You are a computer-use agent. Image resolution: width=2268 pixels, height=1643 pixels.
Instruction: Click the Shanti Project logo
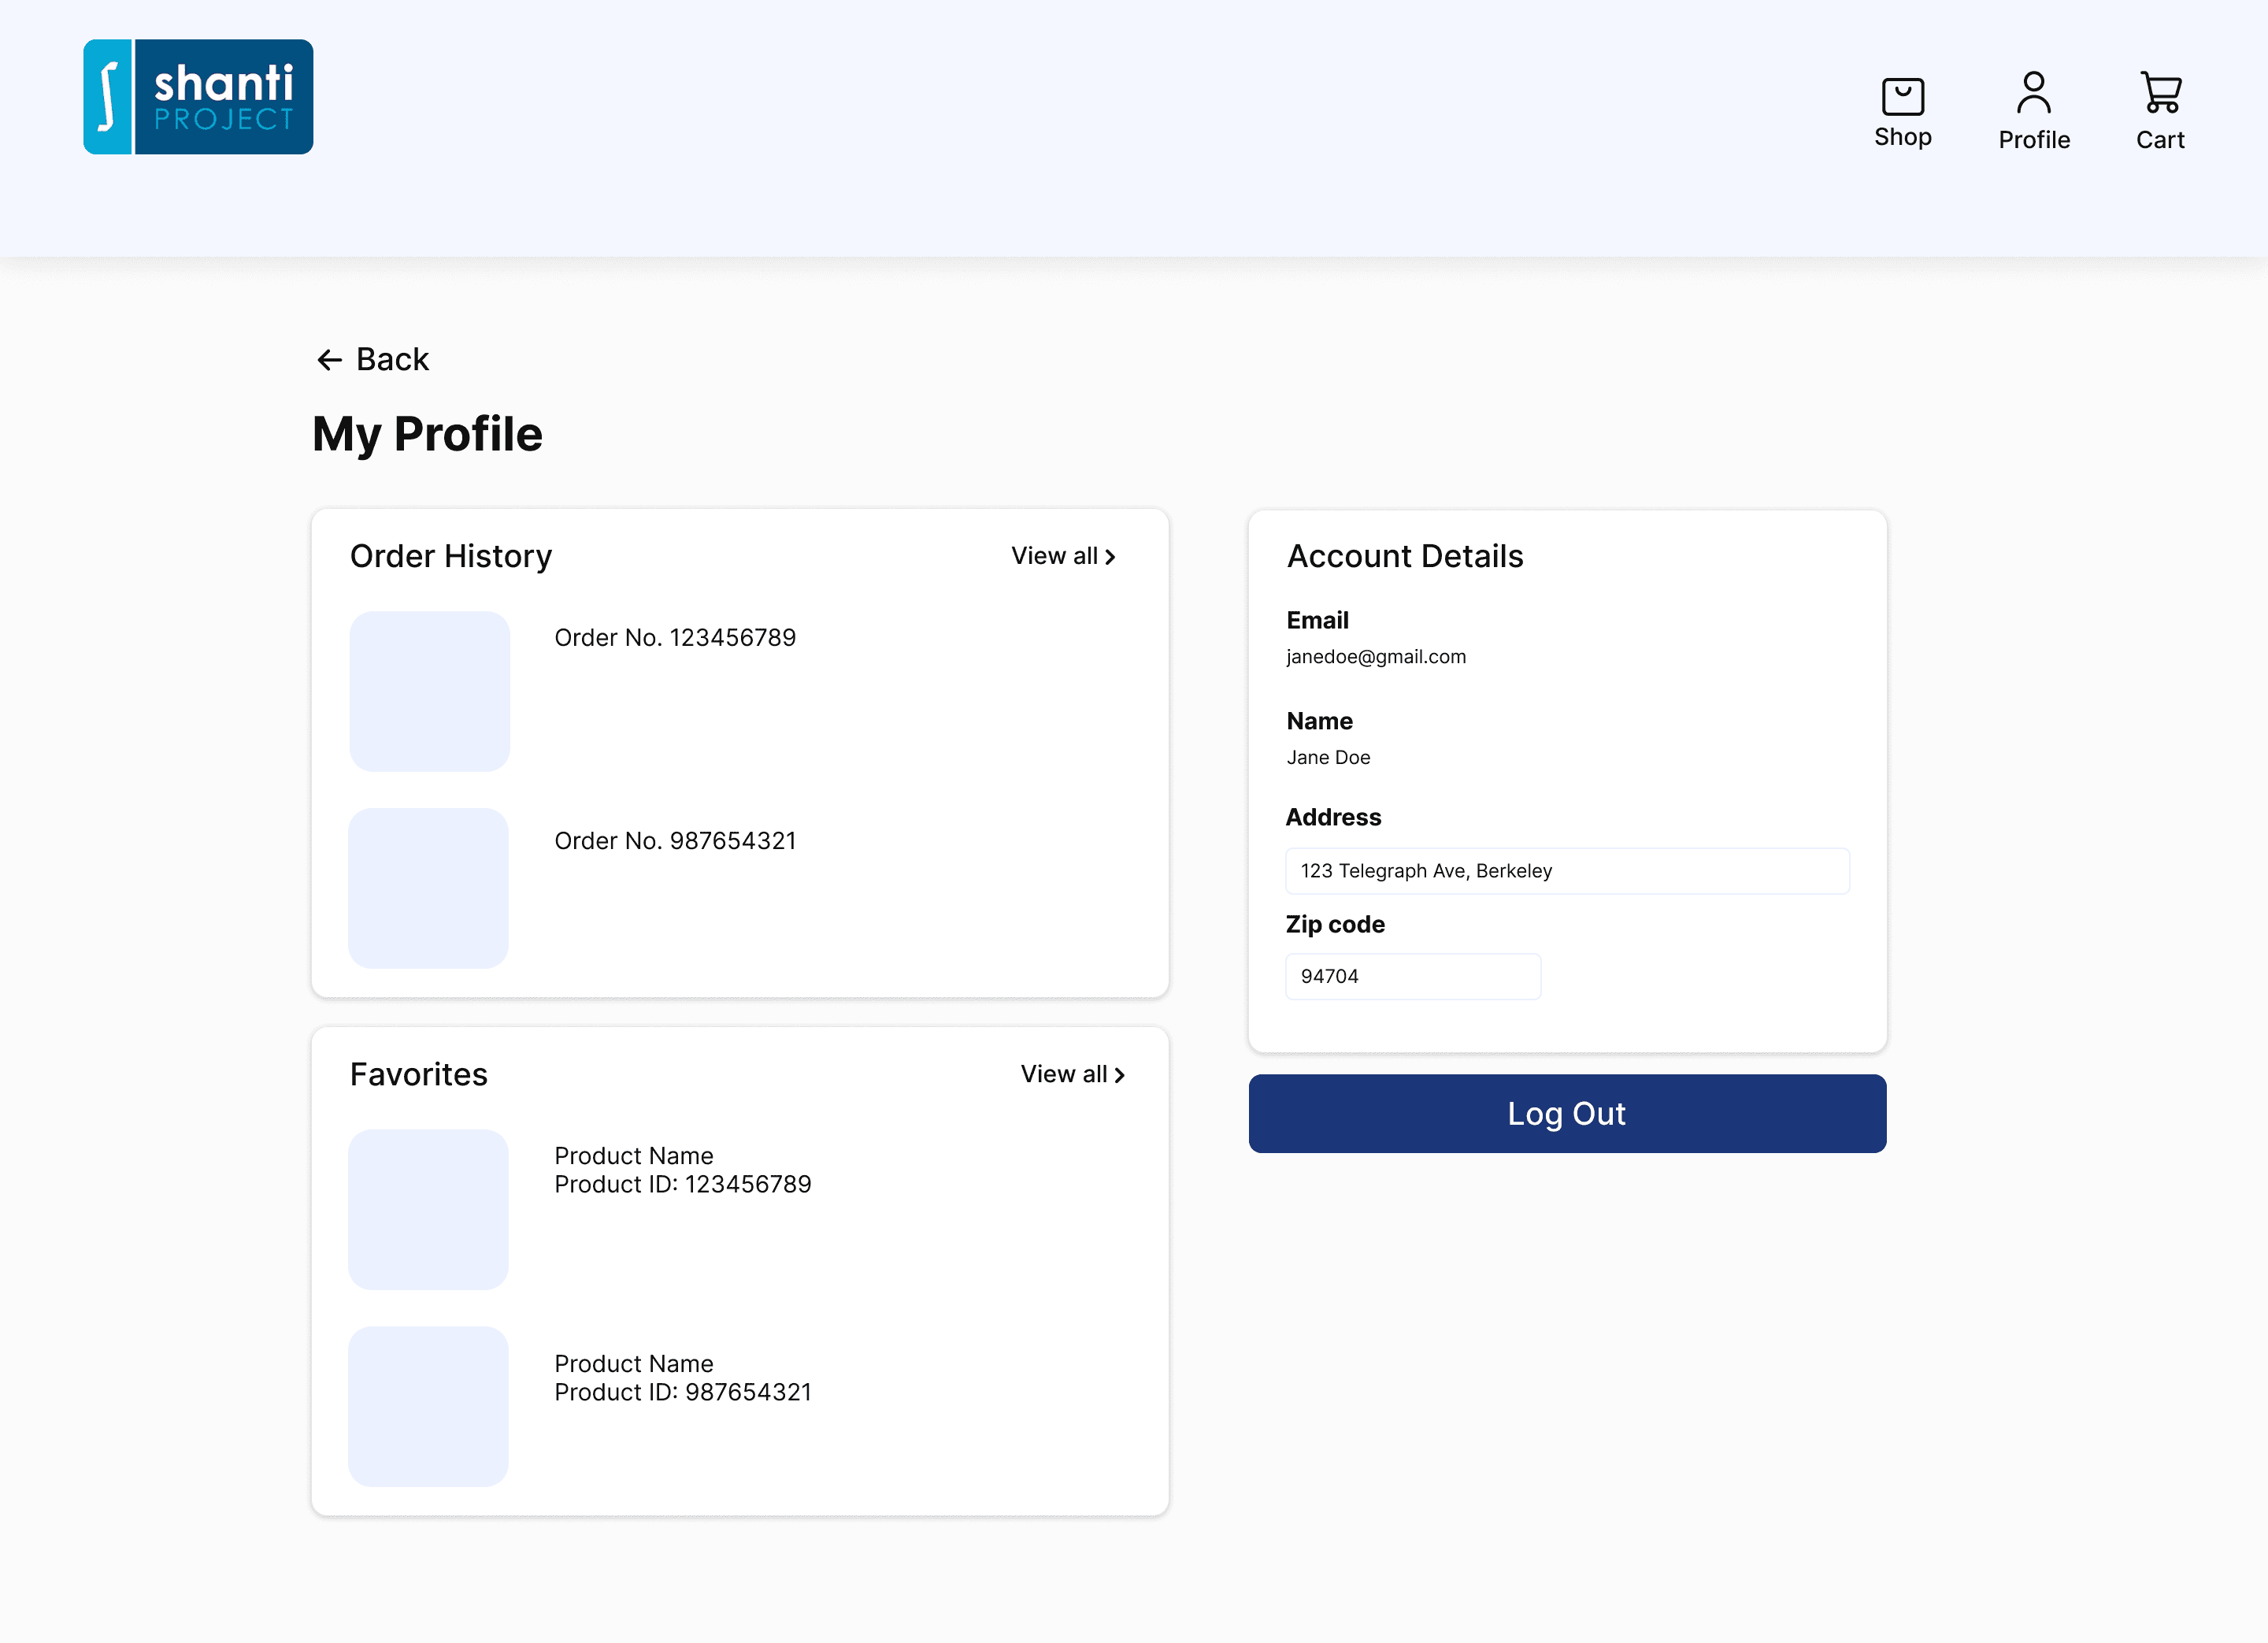coord(198,97)
